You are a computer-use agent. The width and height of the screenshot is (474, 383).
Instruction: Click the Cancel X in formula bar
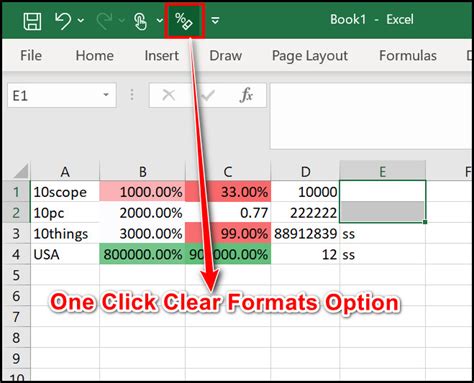point(169,95)
